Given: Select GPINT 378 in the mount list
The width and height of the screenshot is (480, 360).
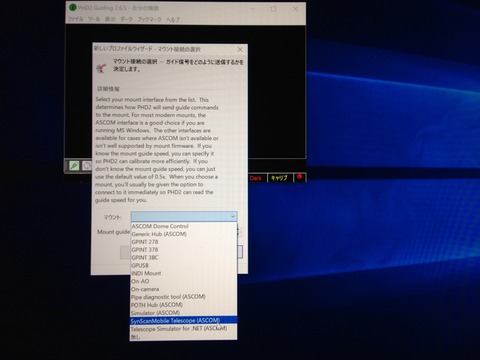Looking at the screenshot, I should click(183, 250).
